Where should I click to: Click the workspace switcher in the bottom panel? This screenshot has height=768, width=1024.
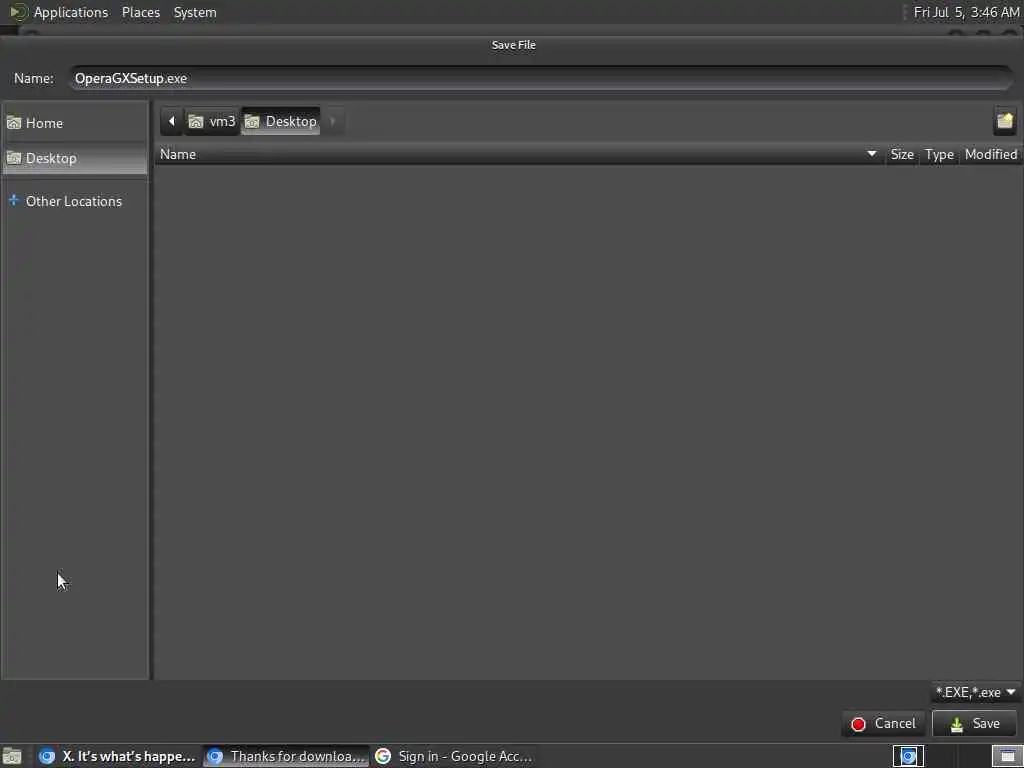(908, 756)
